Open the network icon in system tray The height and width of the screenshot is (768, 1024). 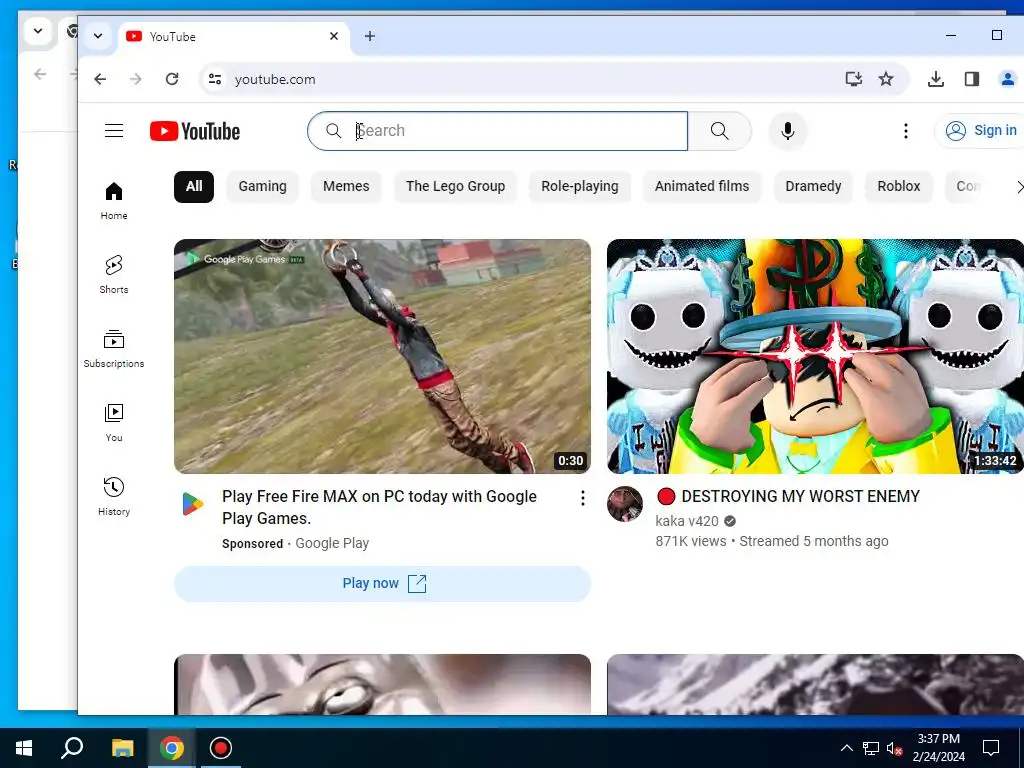pyautogui.click(x=871, y=748)
